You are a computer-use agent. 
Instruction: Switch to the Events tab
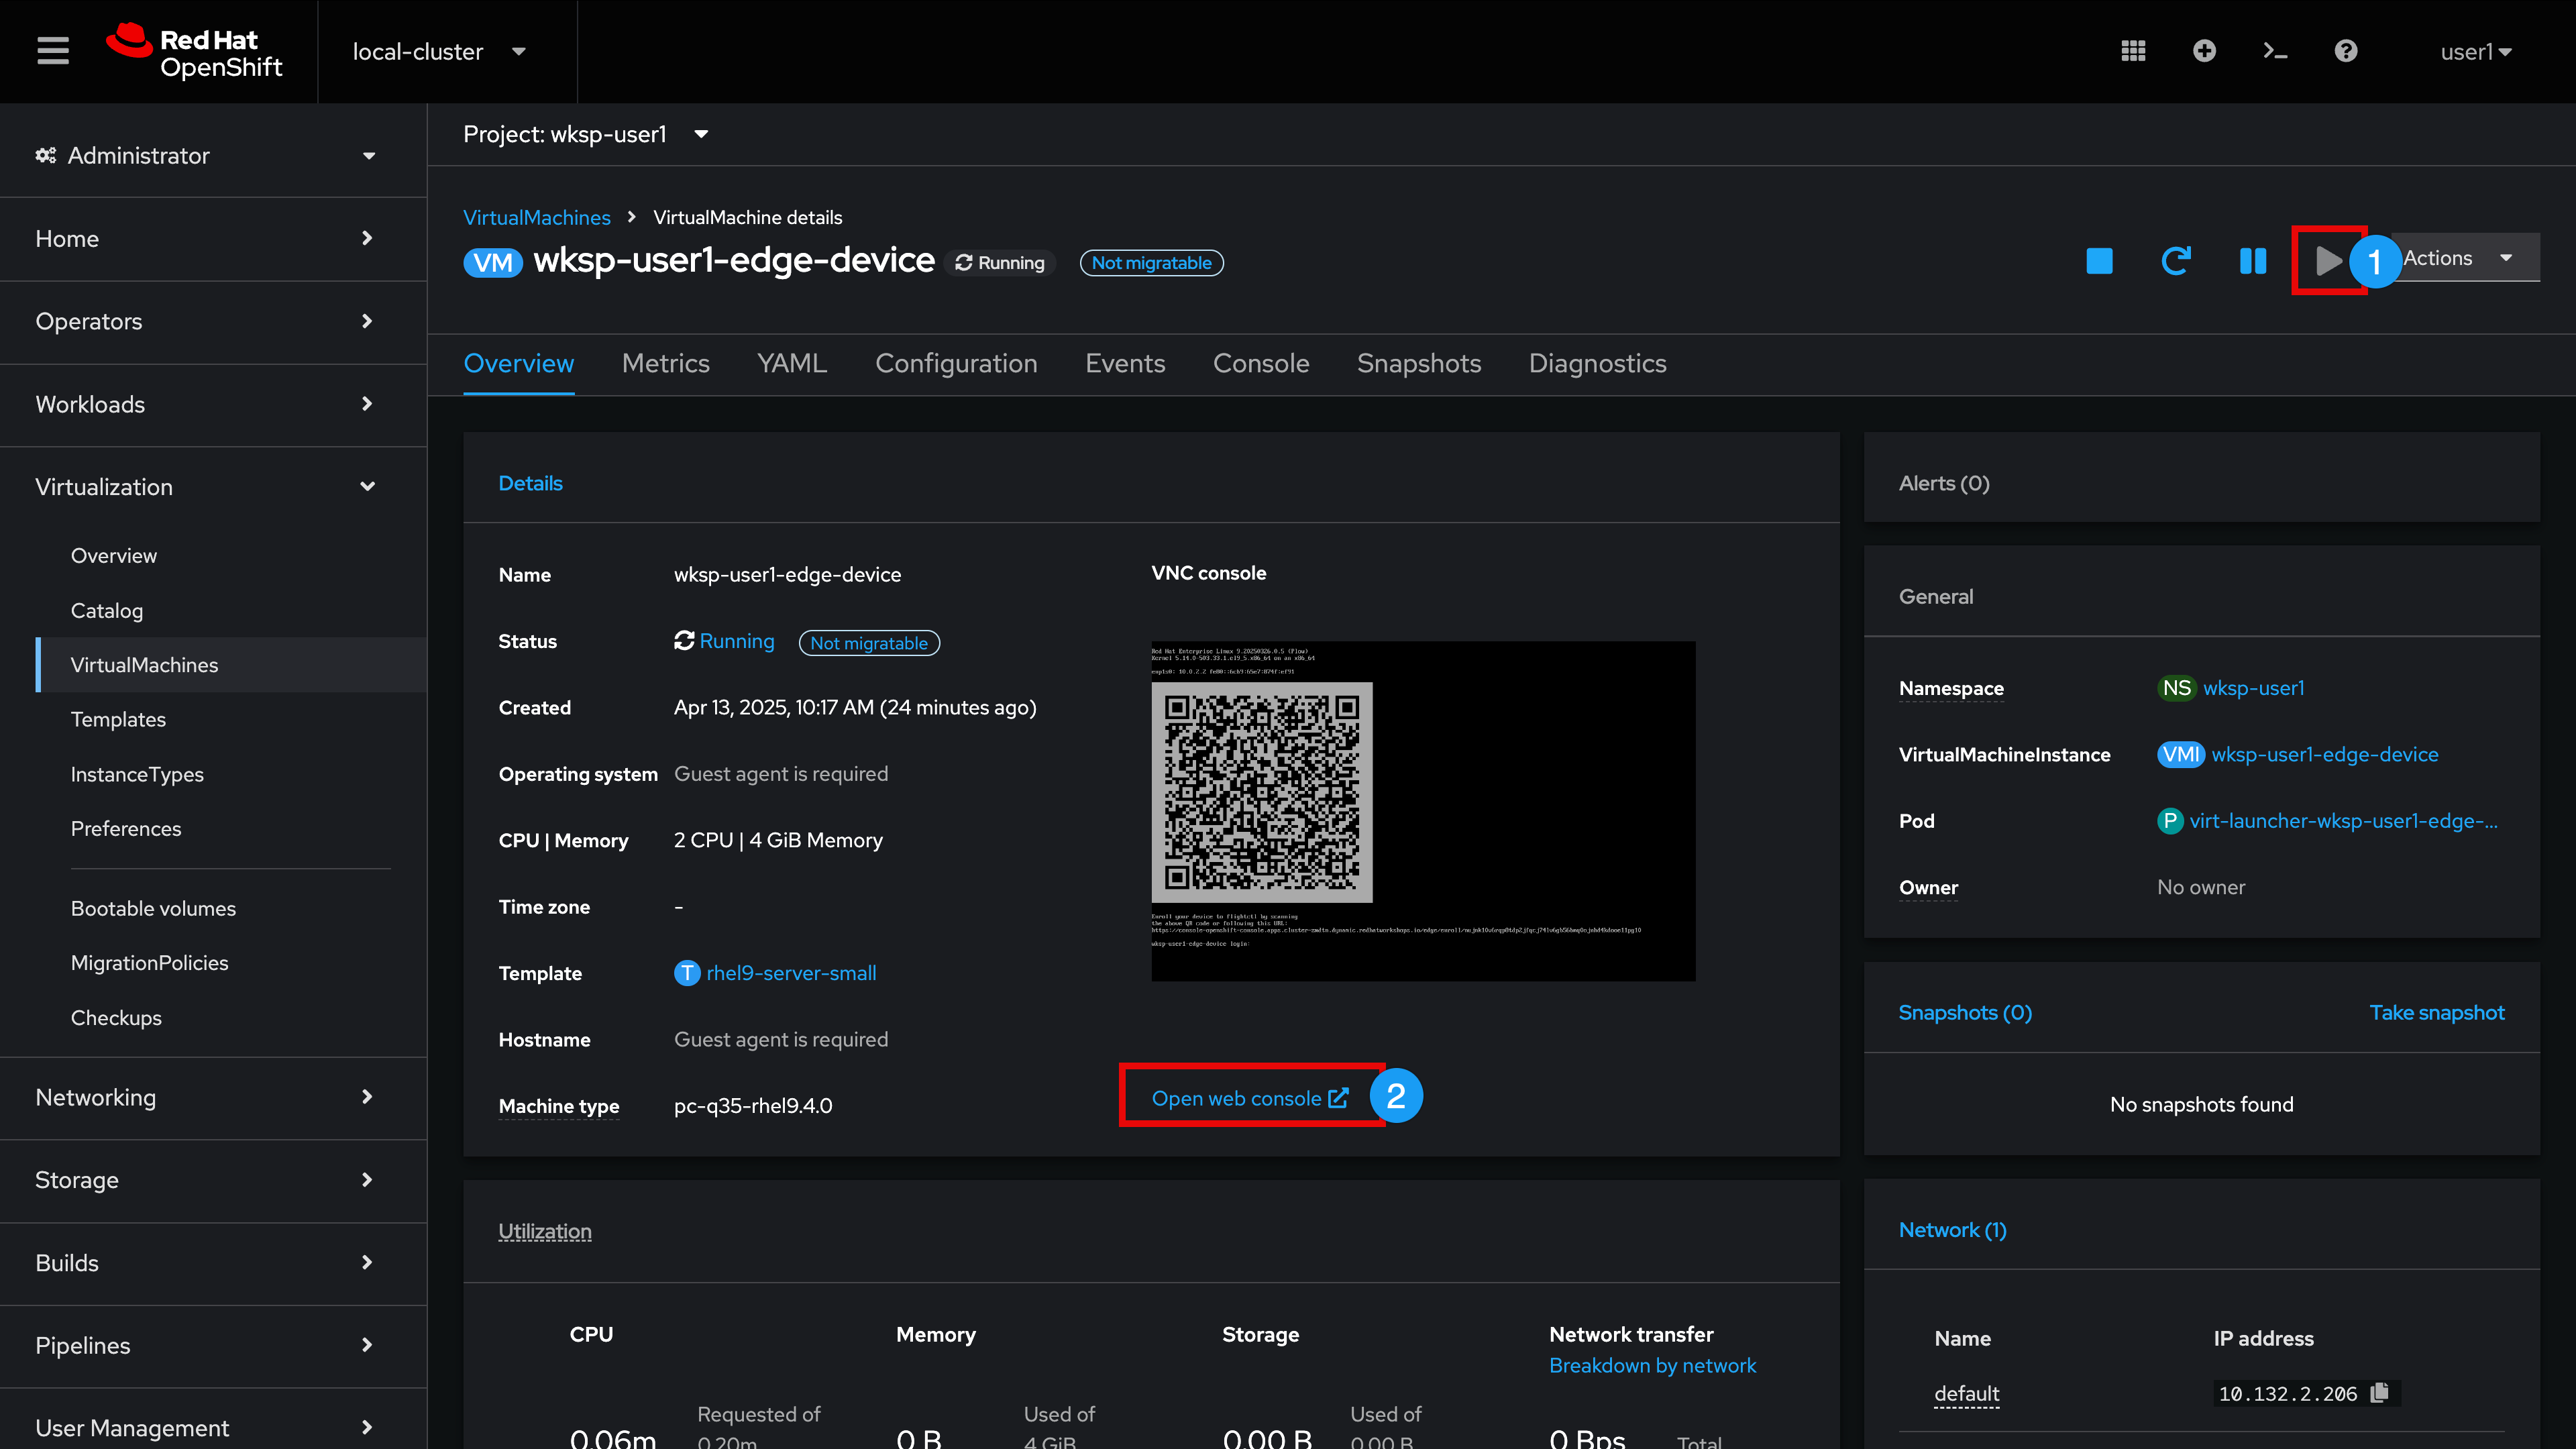[1125, 363]
